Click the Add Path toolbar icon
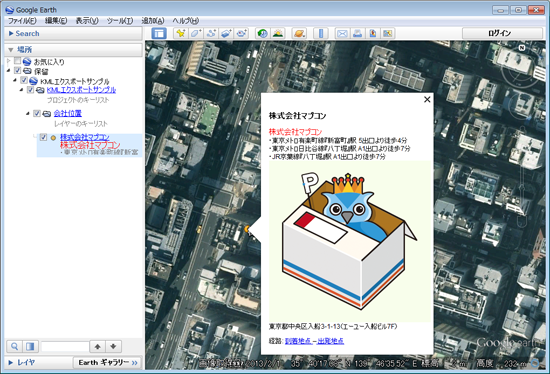The width and height of the screenshot is (550, 374). tap(211, 33)
